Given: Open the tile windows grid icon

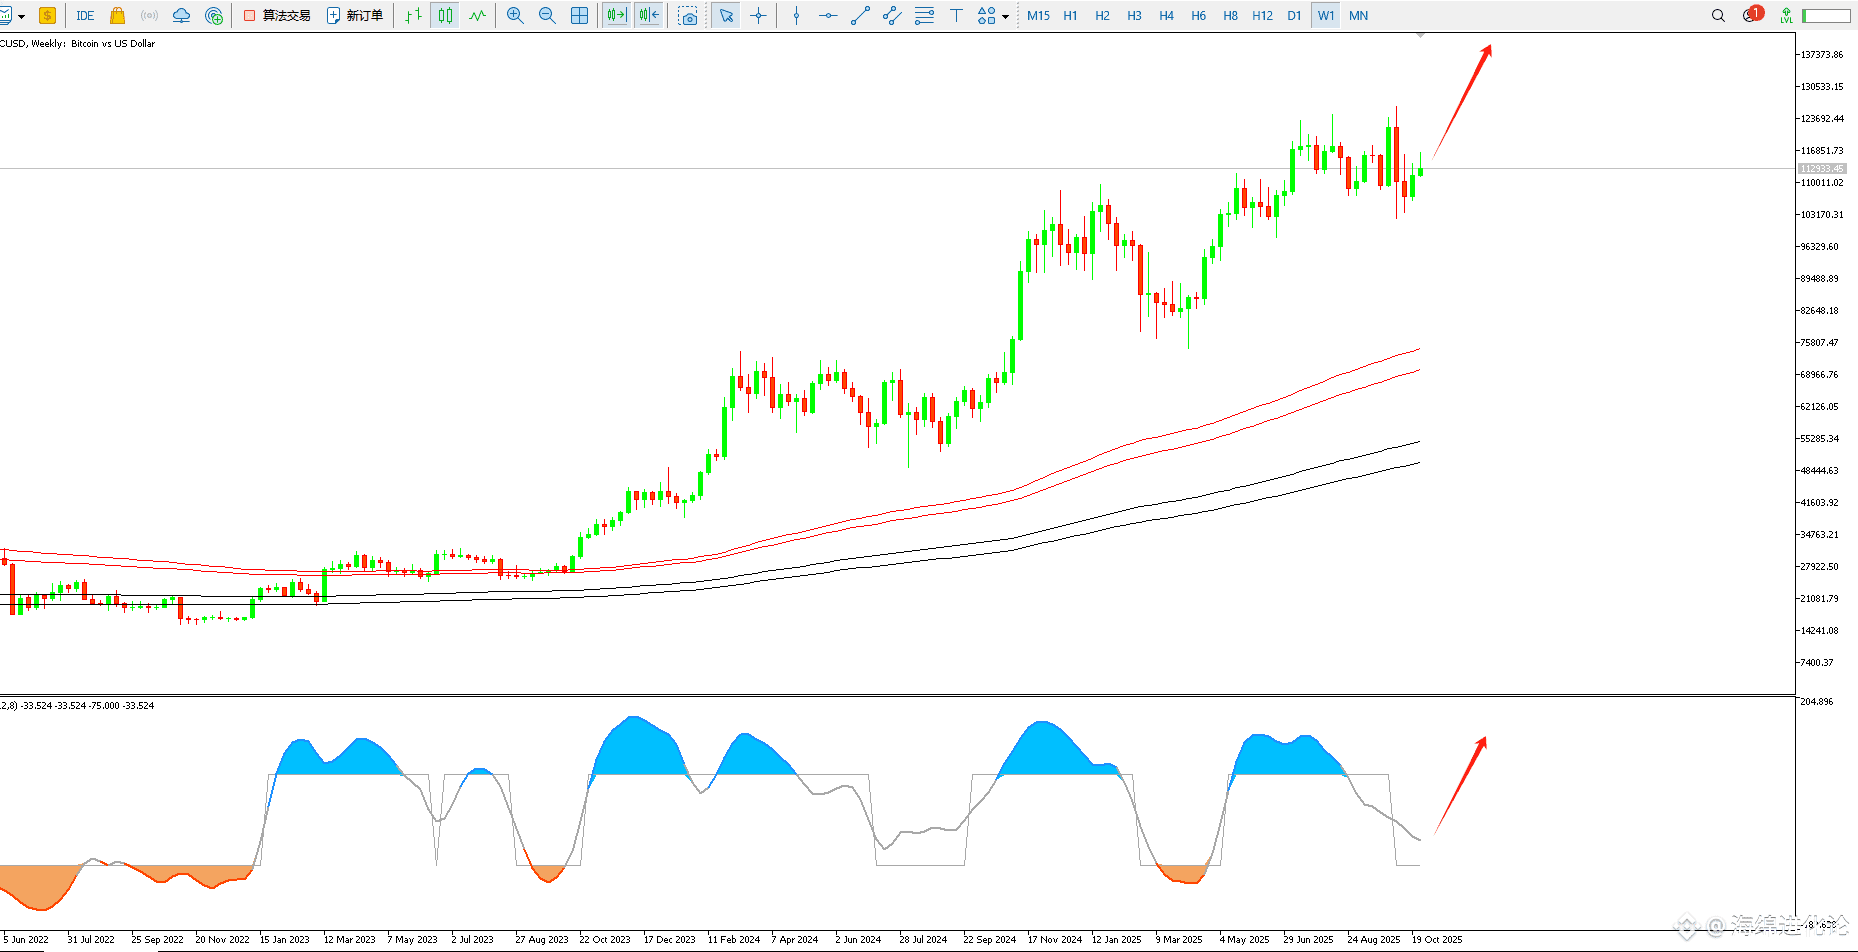Looking at the screenshot, I should tap(579, 16).
